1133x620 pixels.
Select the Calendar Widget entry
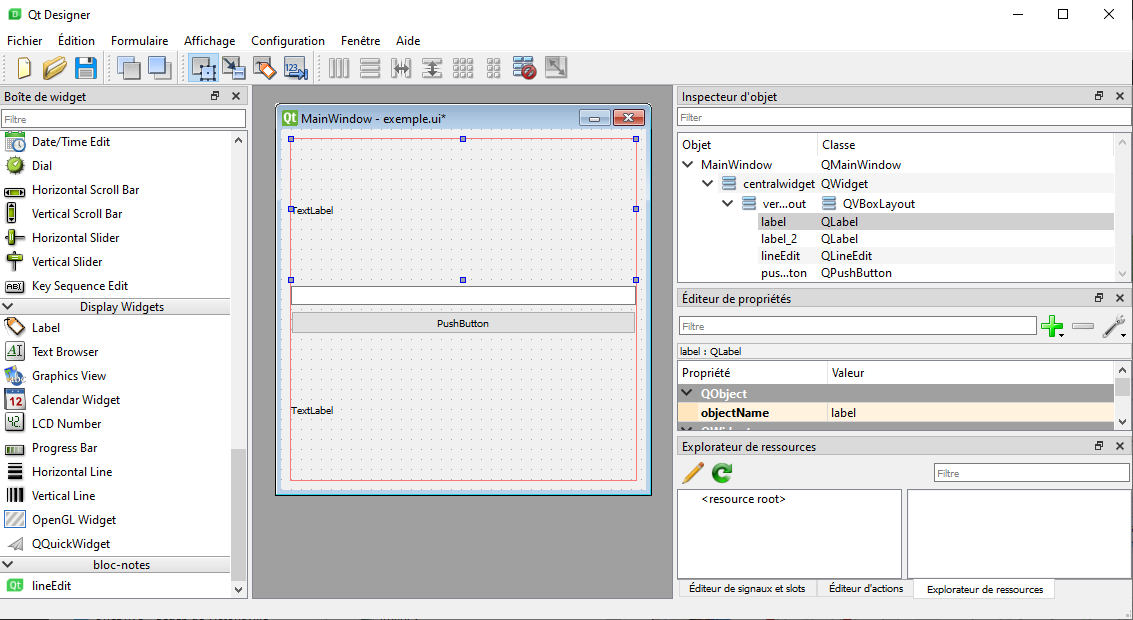click(x=76, y=400)
